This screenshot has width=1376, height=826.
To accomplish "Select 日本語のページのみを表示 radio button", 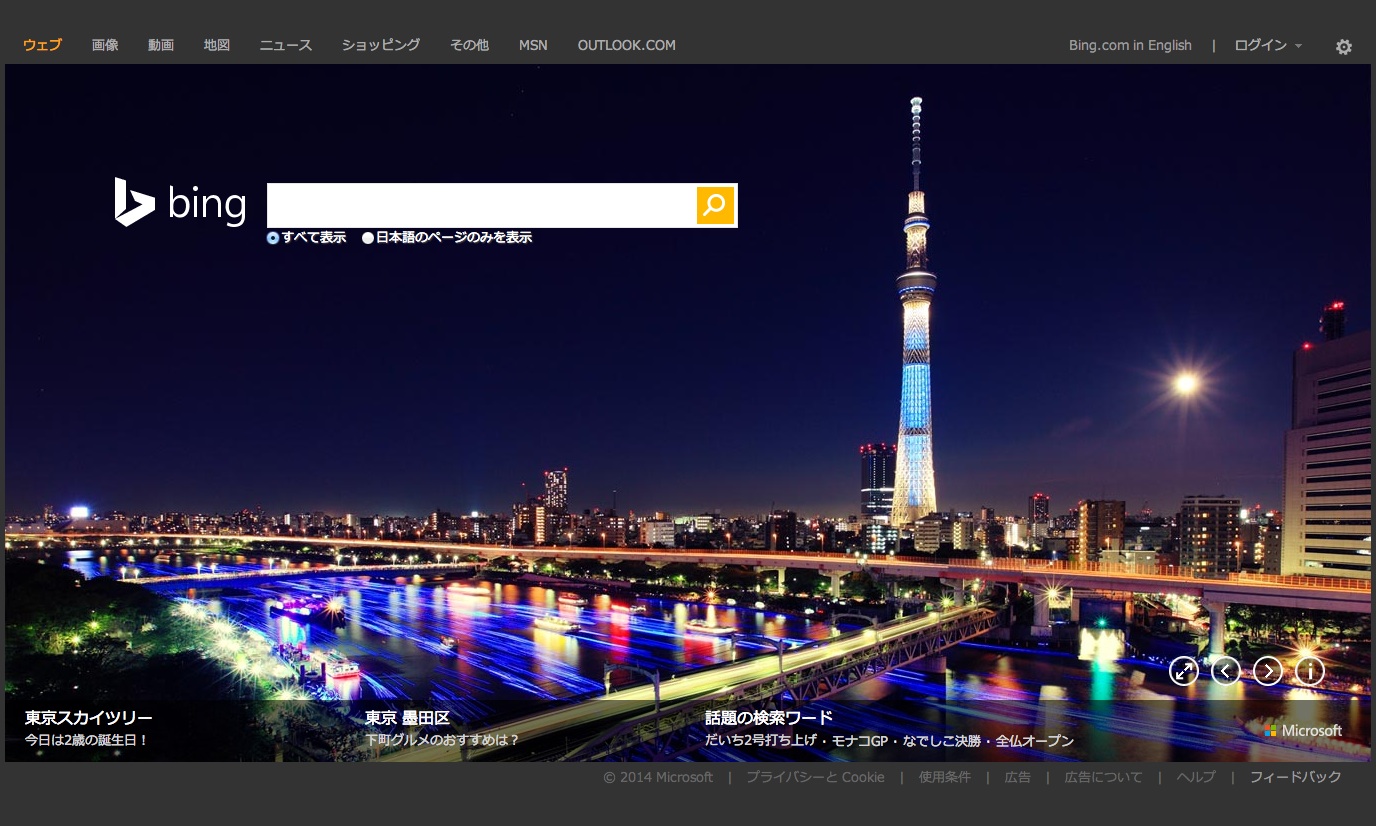I will pyautogui.click(x=368, y=238).
